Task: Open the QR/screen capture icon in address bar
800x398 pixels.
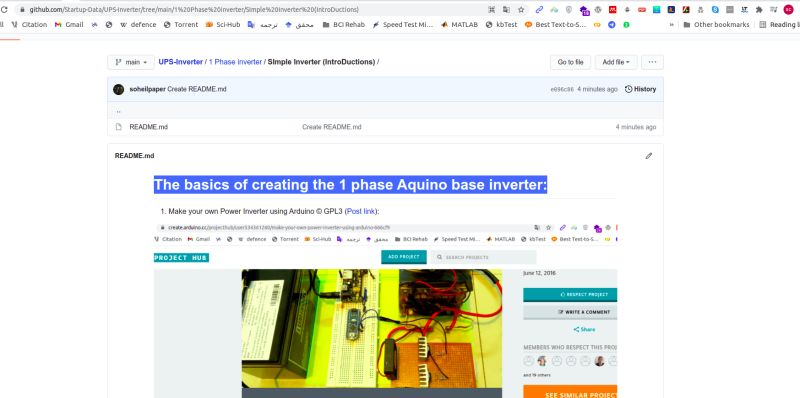Action: (x=492, y=9)
